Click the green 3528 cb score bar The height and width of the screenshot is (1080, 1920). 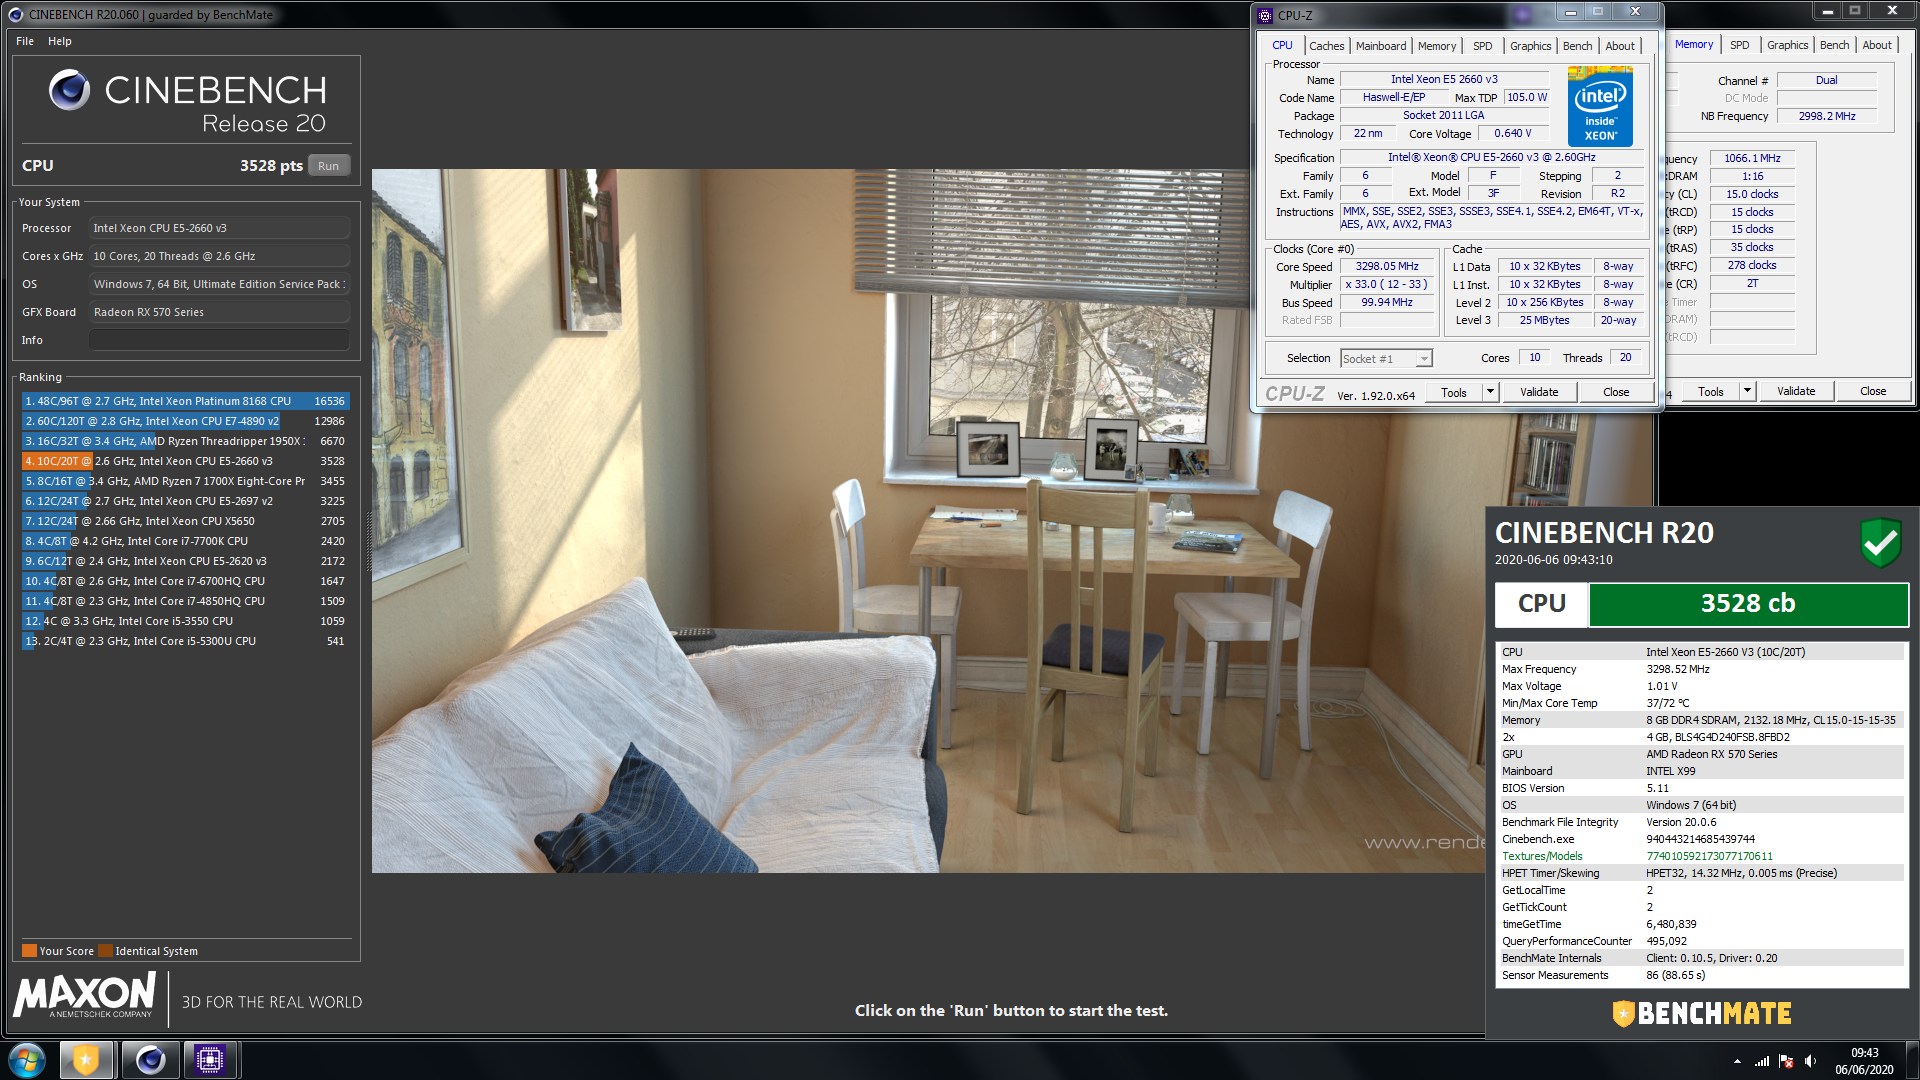(1748, 604)
